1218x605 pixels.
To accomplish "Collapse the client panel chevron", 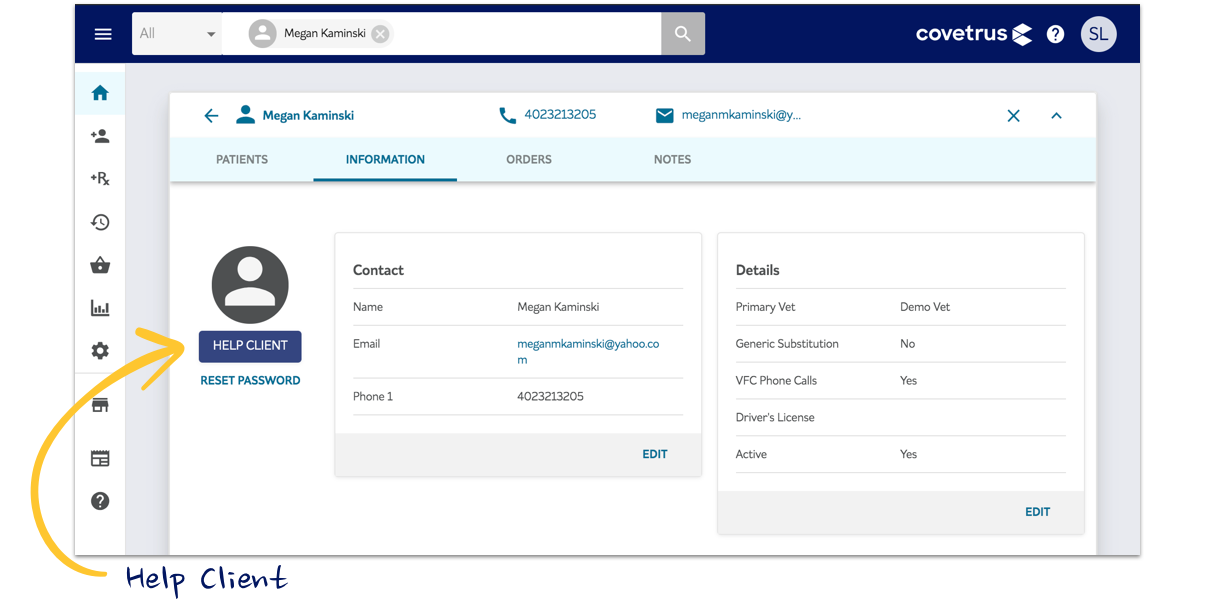I will (x=1056, y=116).
